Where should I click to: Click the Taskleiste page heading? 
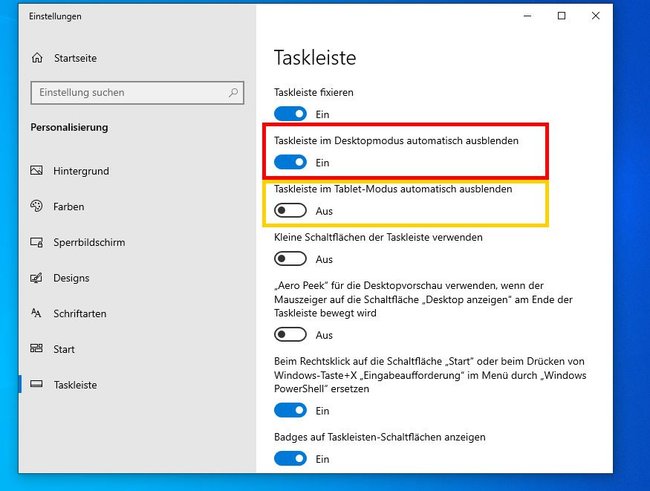[x=315, y=57]
